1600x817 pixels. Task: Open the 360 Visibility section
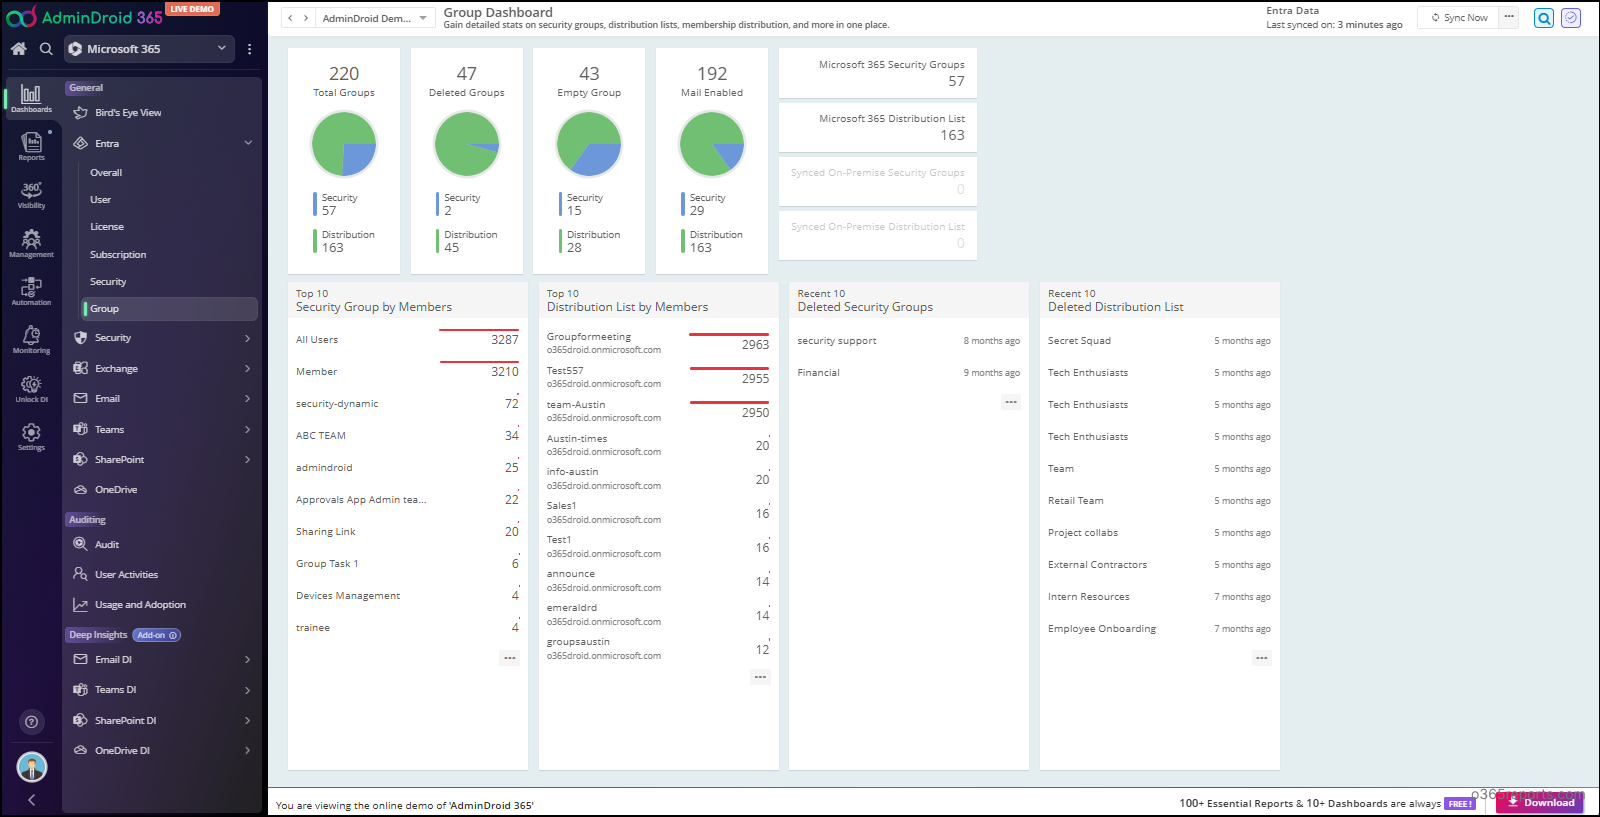(31, 195)
